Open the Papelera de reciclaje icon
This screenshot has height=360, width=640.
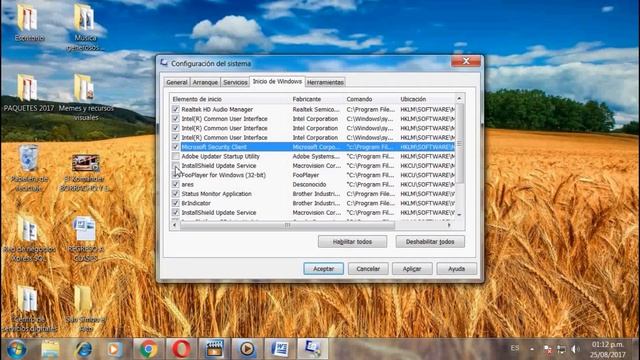pos(29,168)
